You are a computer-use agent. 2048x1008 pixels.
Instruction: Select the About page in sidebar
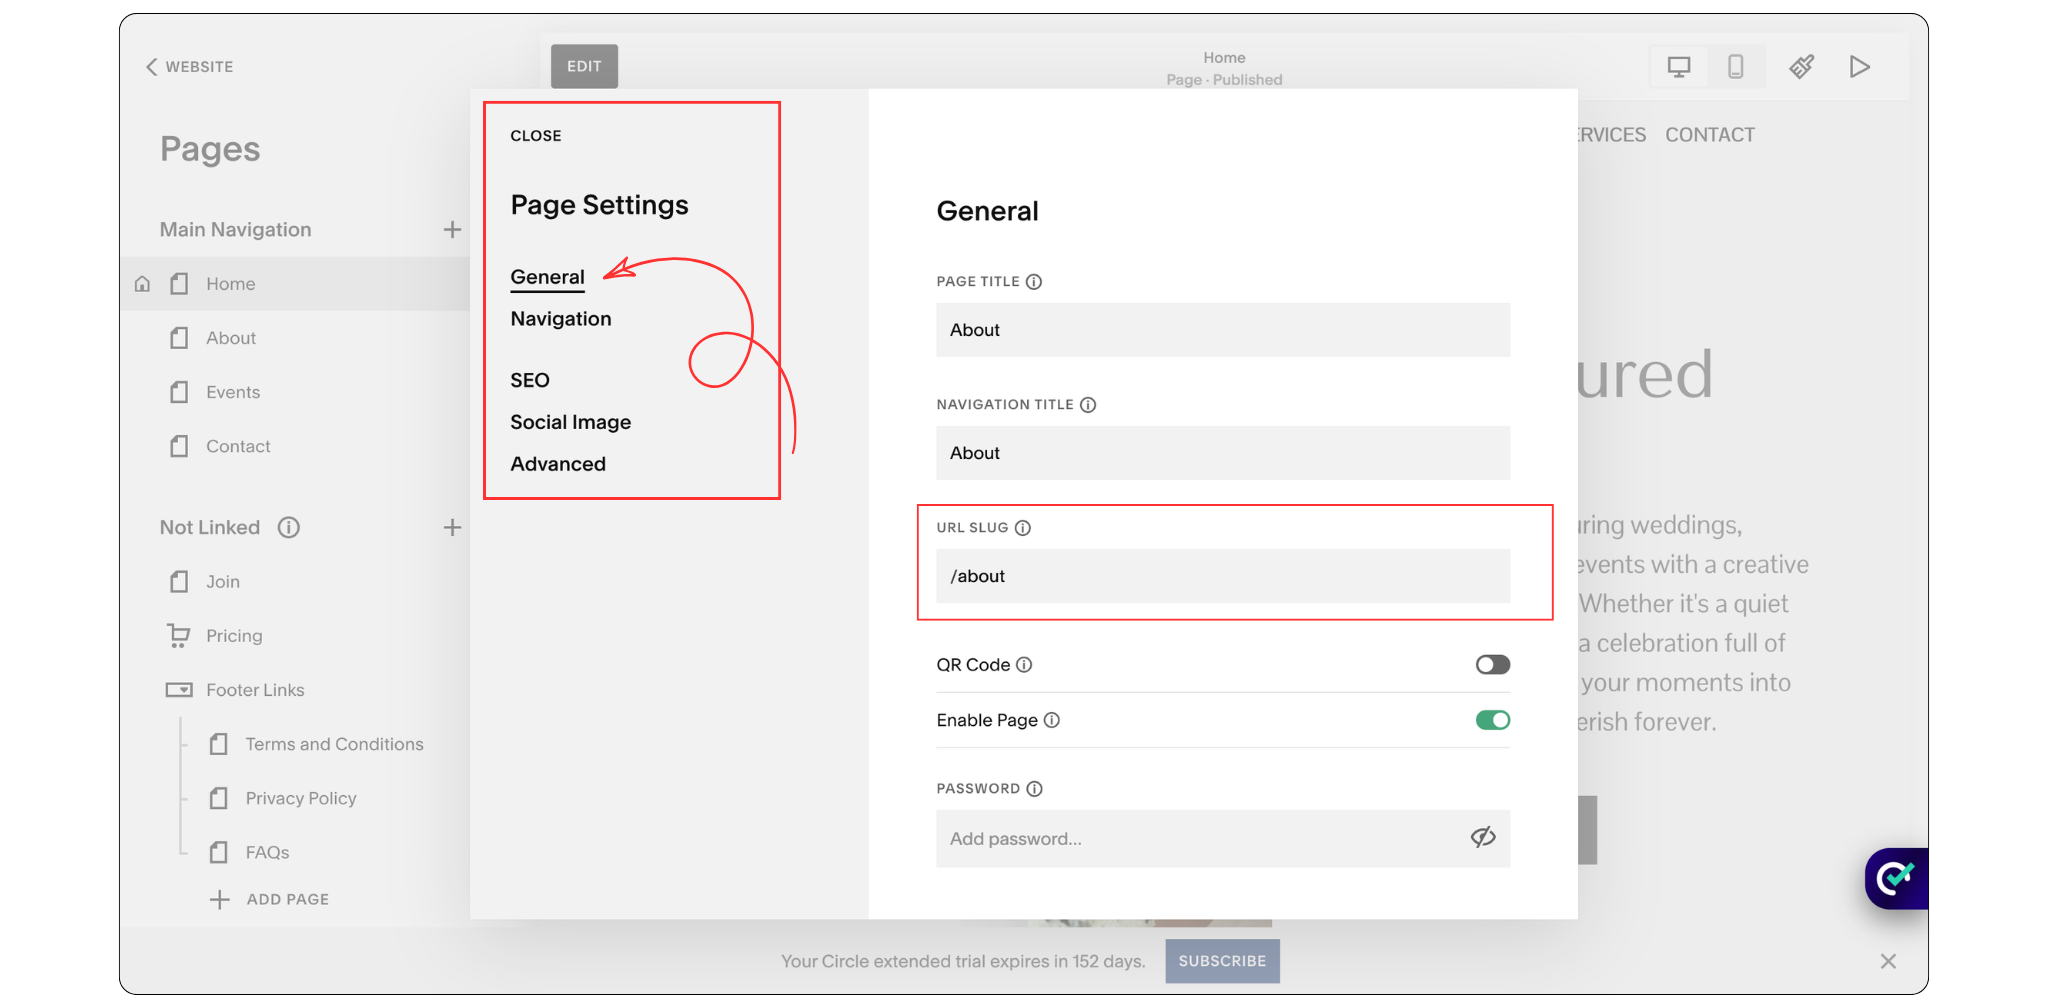pyautogui.click(x=231, y=338)
